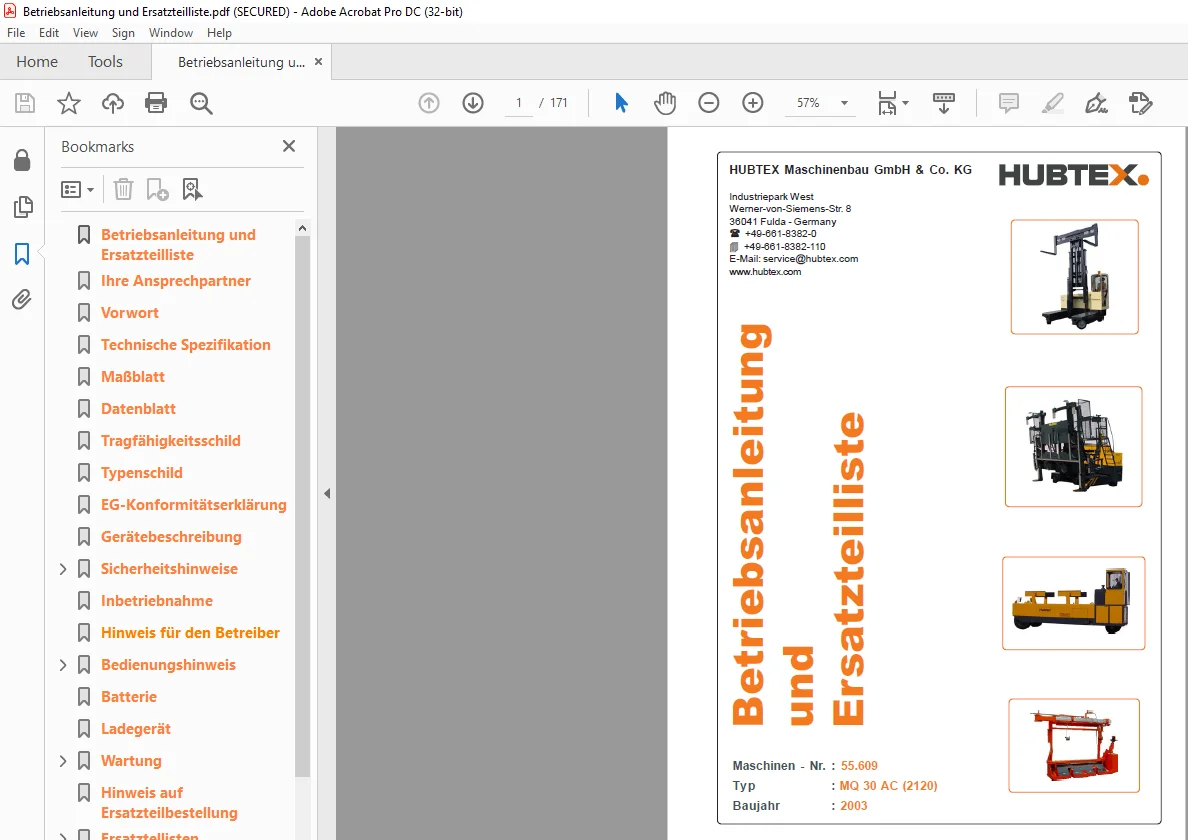Close the Bookmarks panel
The image size is (1188, 840).
point(289,146)
